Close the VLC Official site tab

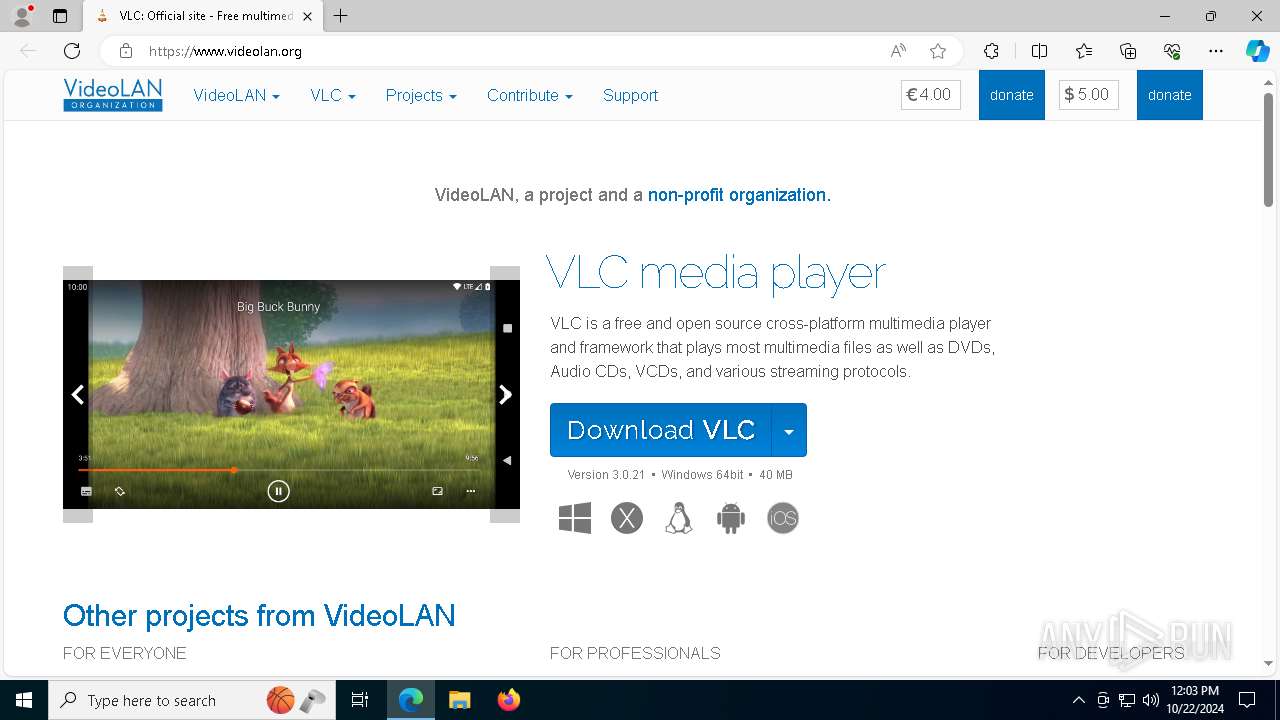click(307, 16)
